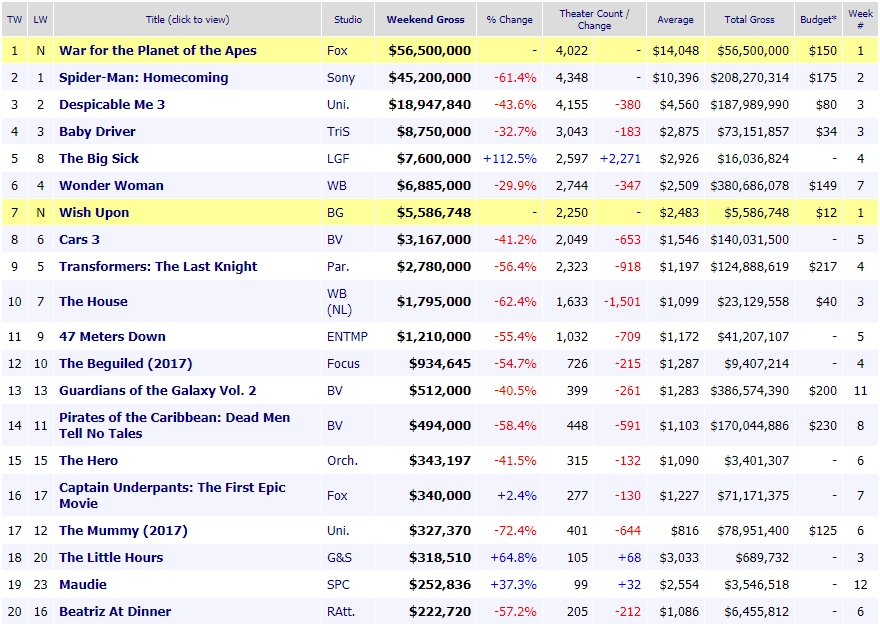Click the Orch. studio cell
This screenshot has height=624, width=880.
click(x=342, y=460)
